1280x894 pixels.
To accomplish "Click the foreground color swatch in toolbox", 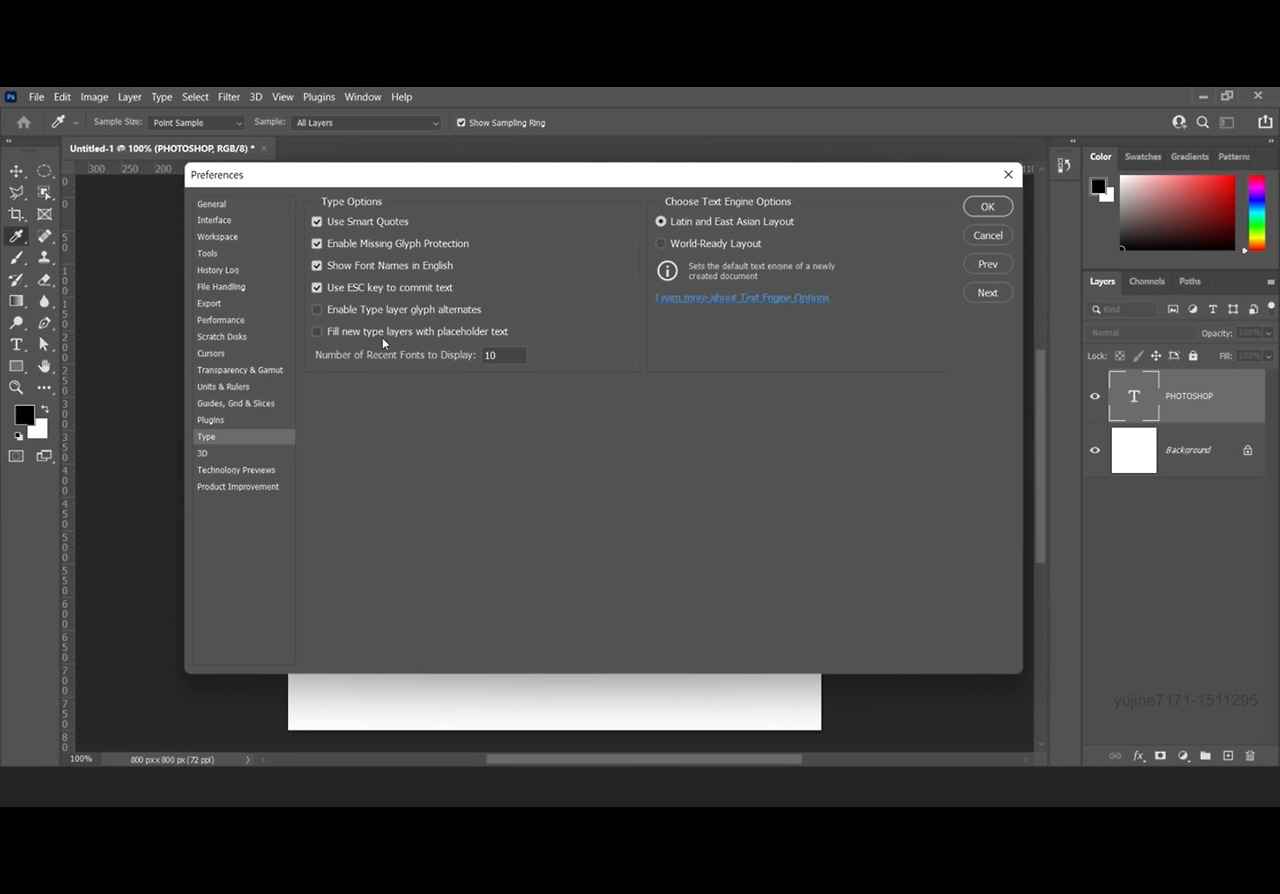I will [x=24, y=415].
